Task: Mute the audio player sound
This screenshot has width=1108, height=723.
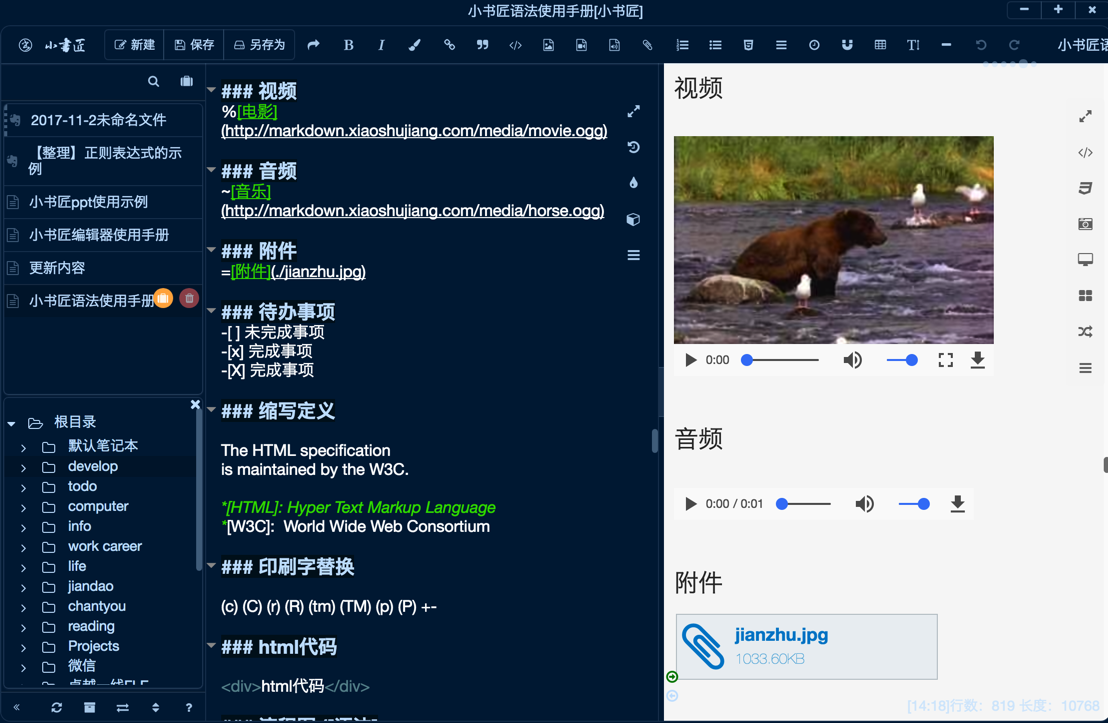Action: [x=864, y=504]
